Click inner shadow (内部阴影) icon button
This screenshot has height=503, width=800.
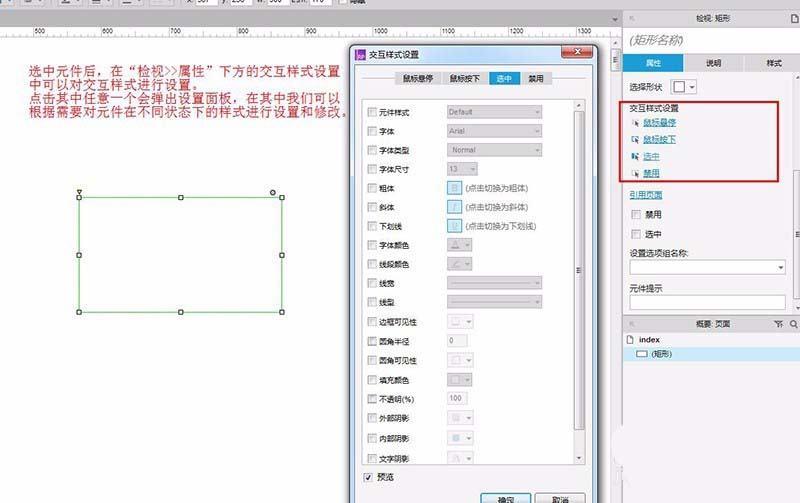(460, 438)
